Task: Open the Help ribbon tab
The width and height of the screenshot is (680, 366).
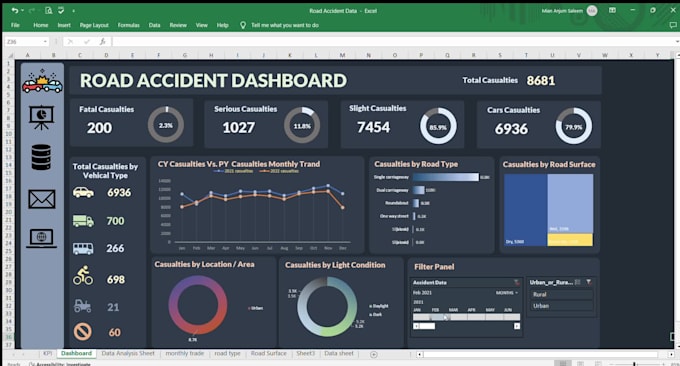Action: click(x=222, y=25)
